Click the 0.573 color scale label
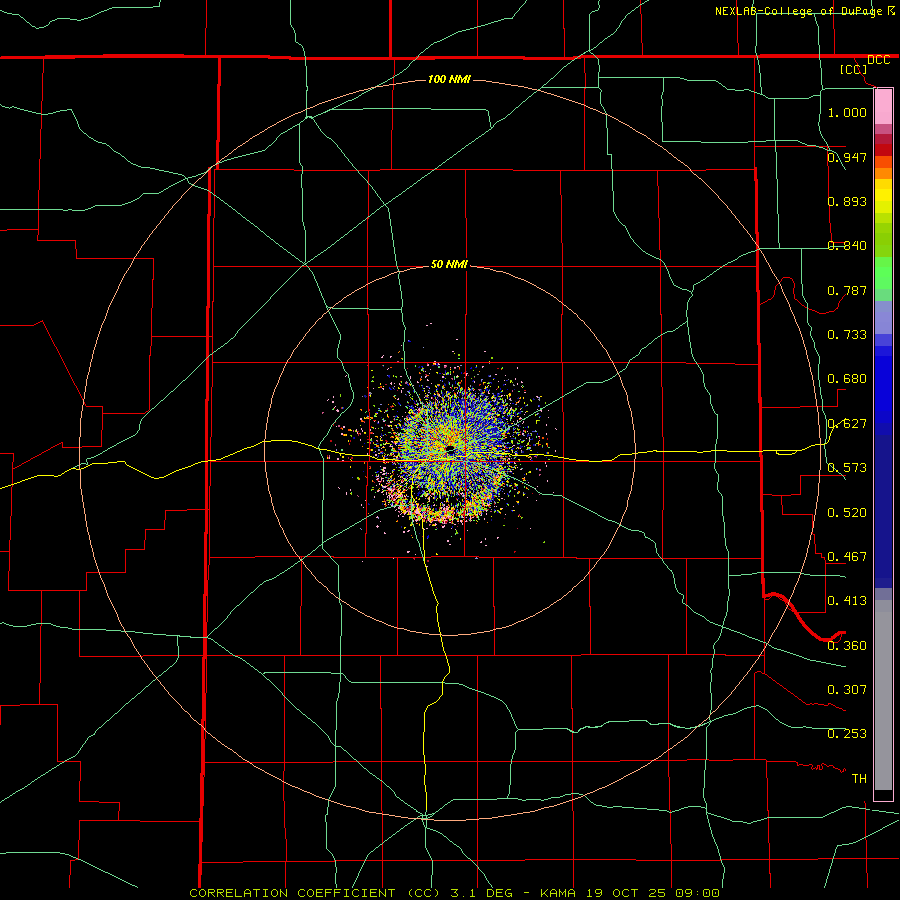Image resolution: width=900 pixels, height=900 pixels. coord(847,467)
